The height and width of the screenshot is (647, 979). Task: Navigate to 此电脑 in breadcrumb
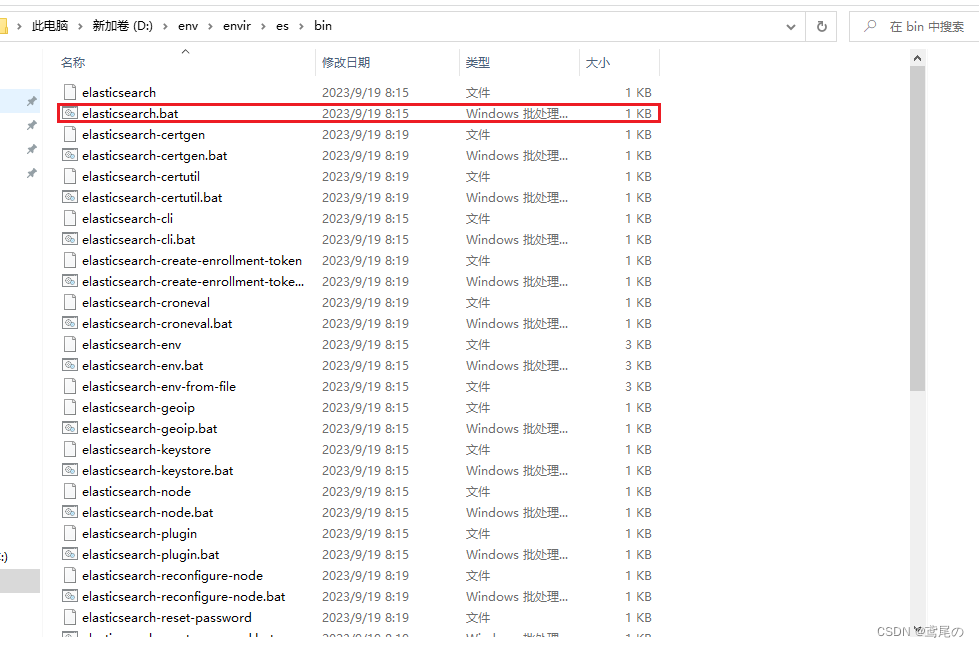50,26
